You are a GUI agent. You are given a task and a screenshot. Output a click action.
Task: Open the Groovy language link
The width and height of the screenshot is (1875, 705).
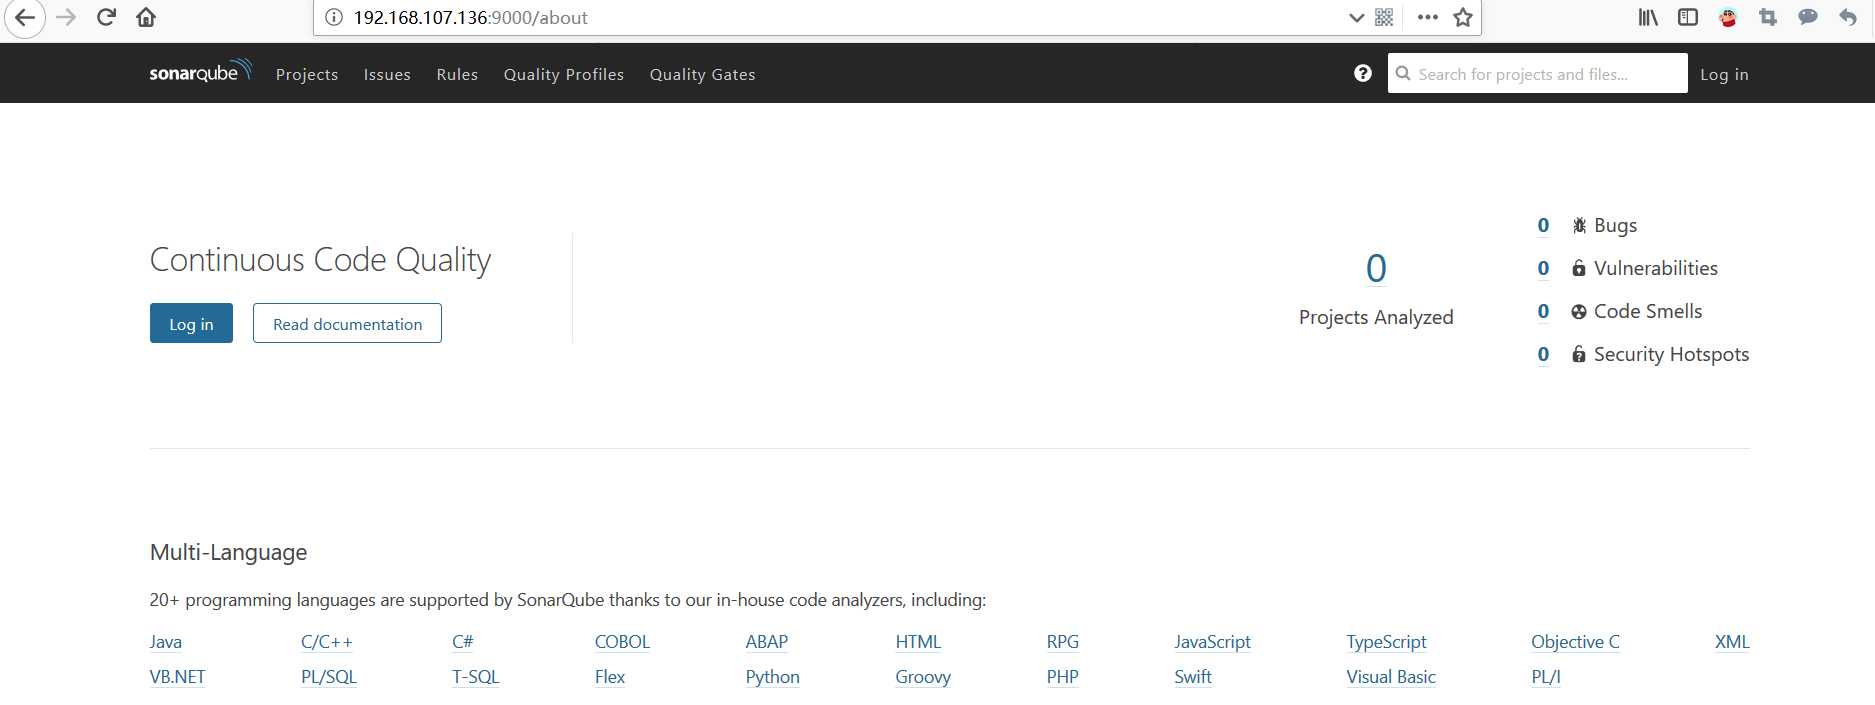pos(923,677)
